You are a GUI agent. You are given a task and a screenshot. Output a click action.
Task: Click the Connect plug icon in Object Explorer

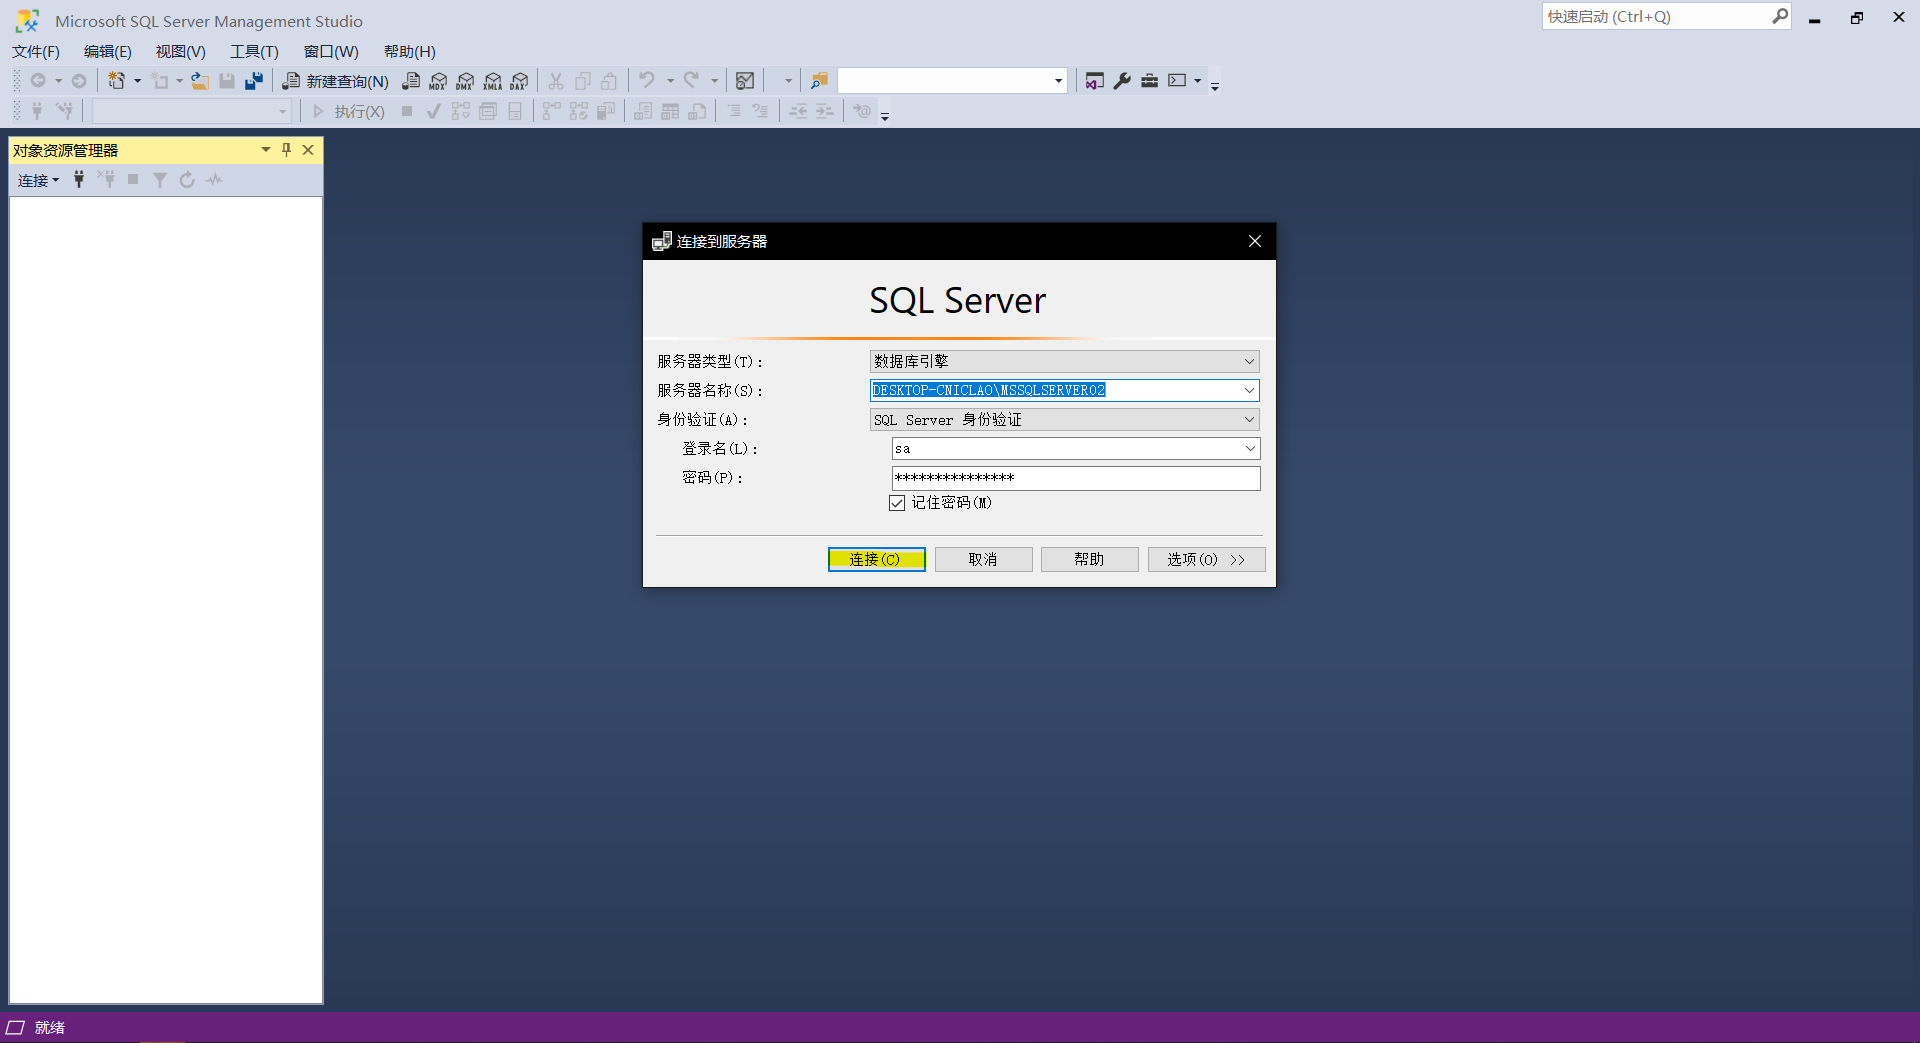click(78, 180)
